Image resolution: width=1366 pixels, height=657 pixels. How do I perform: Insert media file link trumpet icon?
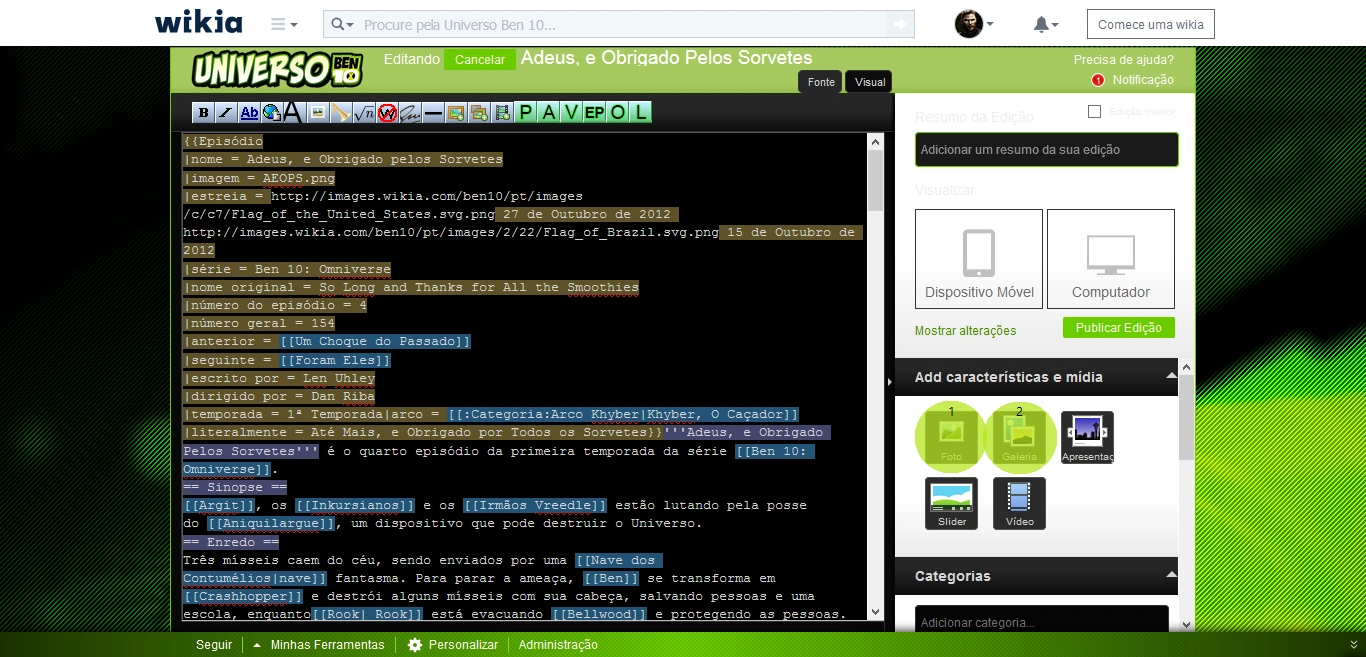pyautogui.click(x=341, y=112)
